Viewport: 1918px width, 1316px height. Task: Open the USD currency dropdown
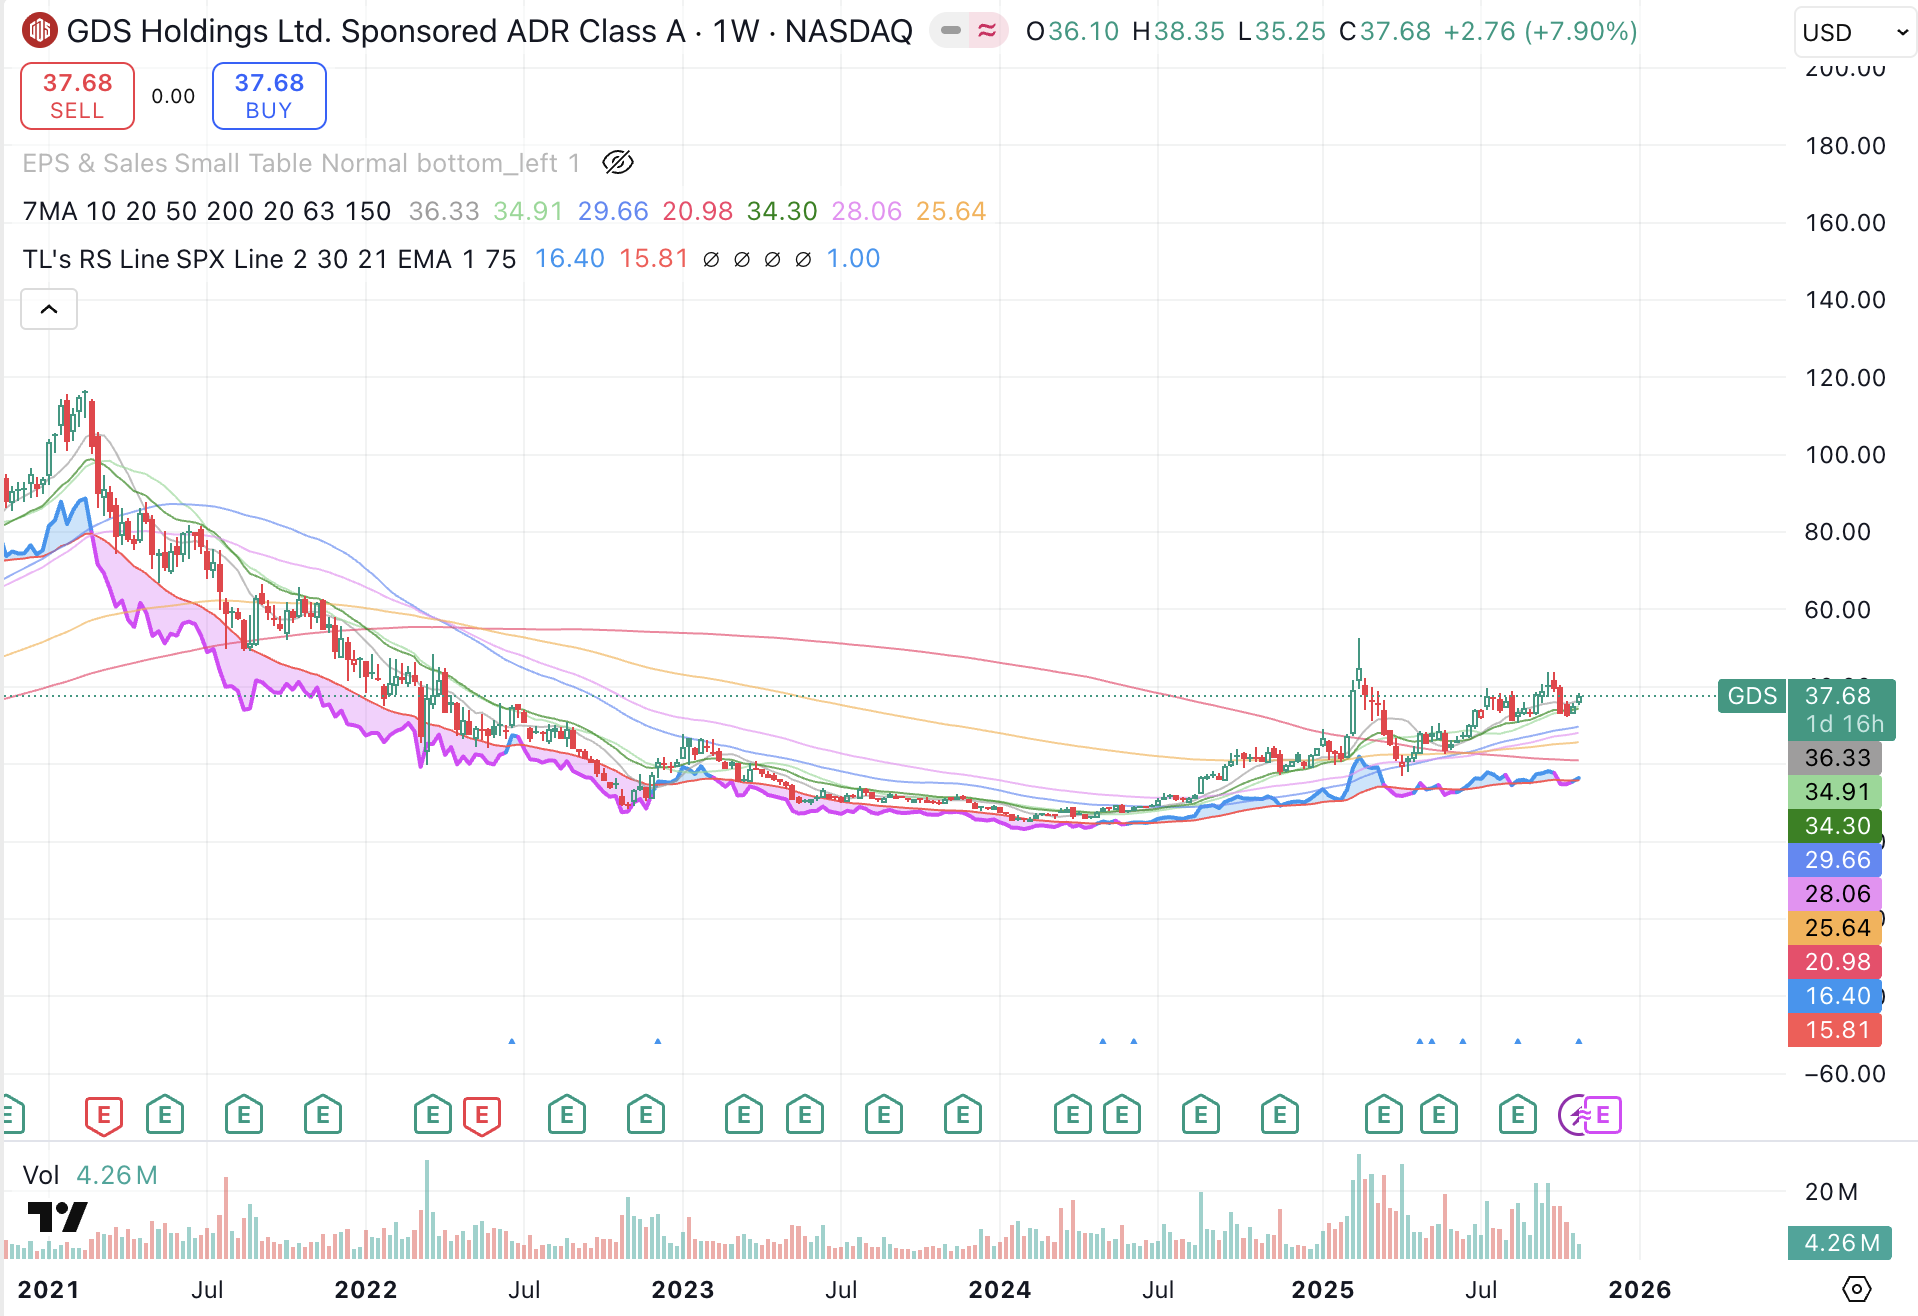click(x=1855, y=33)
